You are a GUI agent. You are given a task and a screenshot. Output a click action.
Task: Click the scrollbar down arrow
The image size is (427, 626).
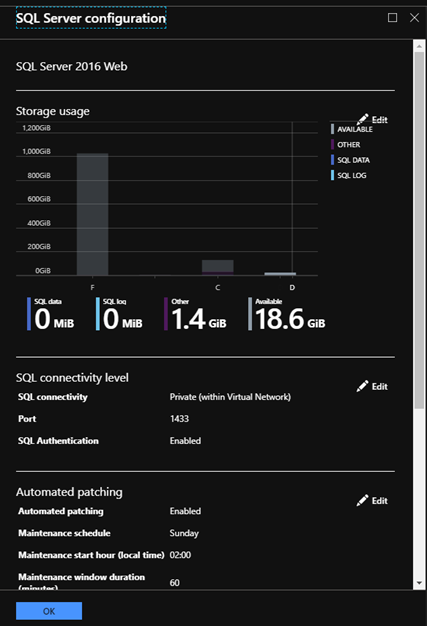[x=419, y=583]
